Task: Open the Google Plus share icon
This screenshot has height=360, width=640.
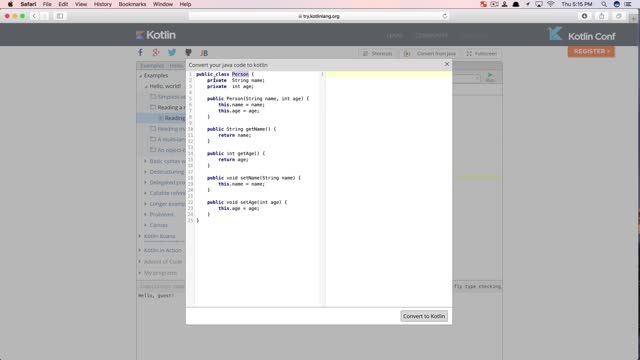Action: pos(156,53)
